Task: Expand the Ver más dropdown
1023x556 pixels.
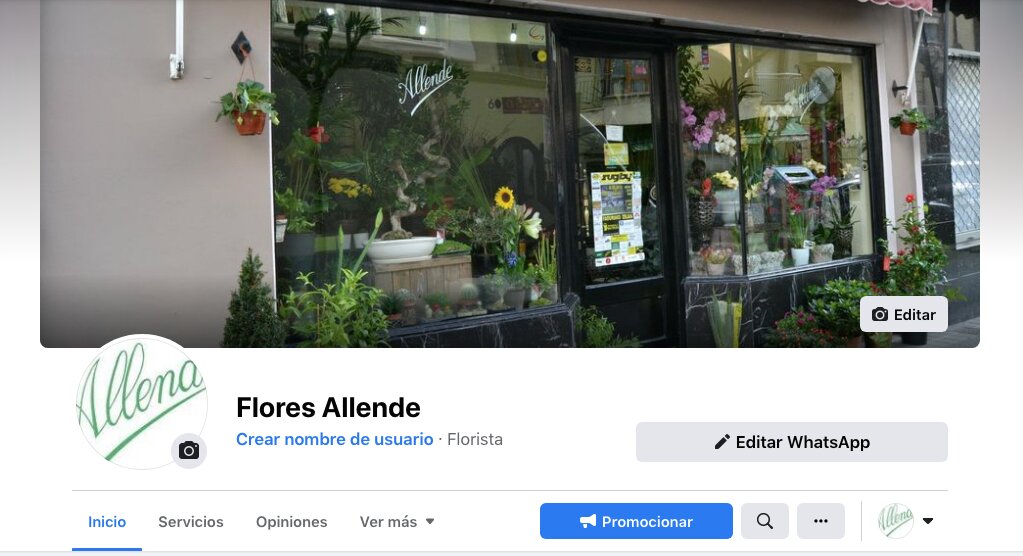Action: [397, 521]
